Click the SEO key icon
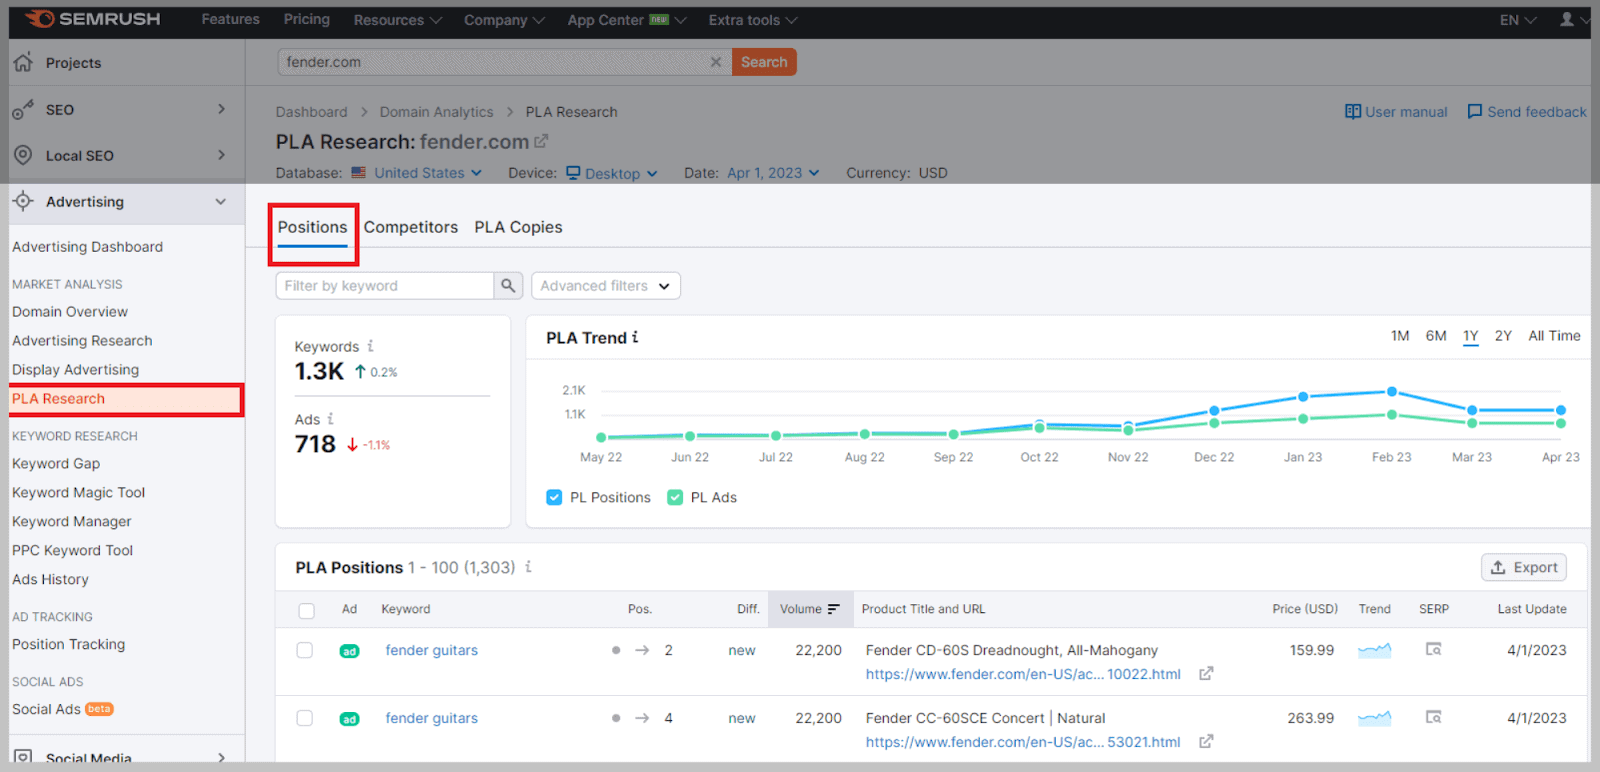1600x772 pixels. [x=23, y=110]
